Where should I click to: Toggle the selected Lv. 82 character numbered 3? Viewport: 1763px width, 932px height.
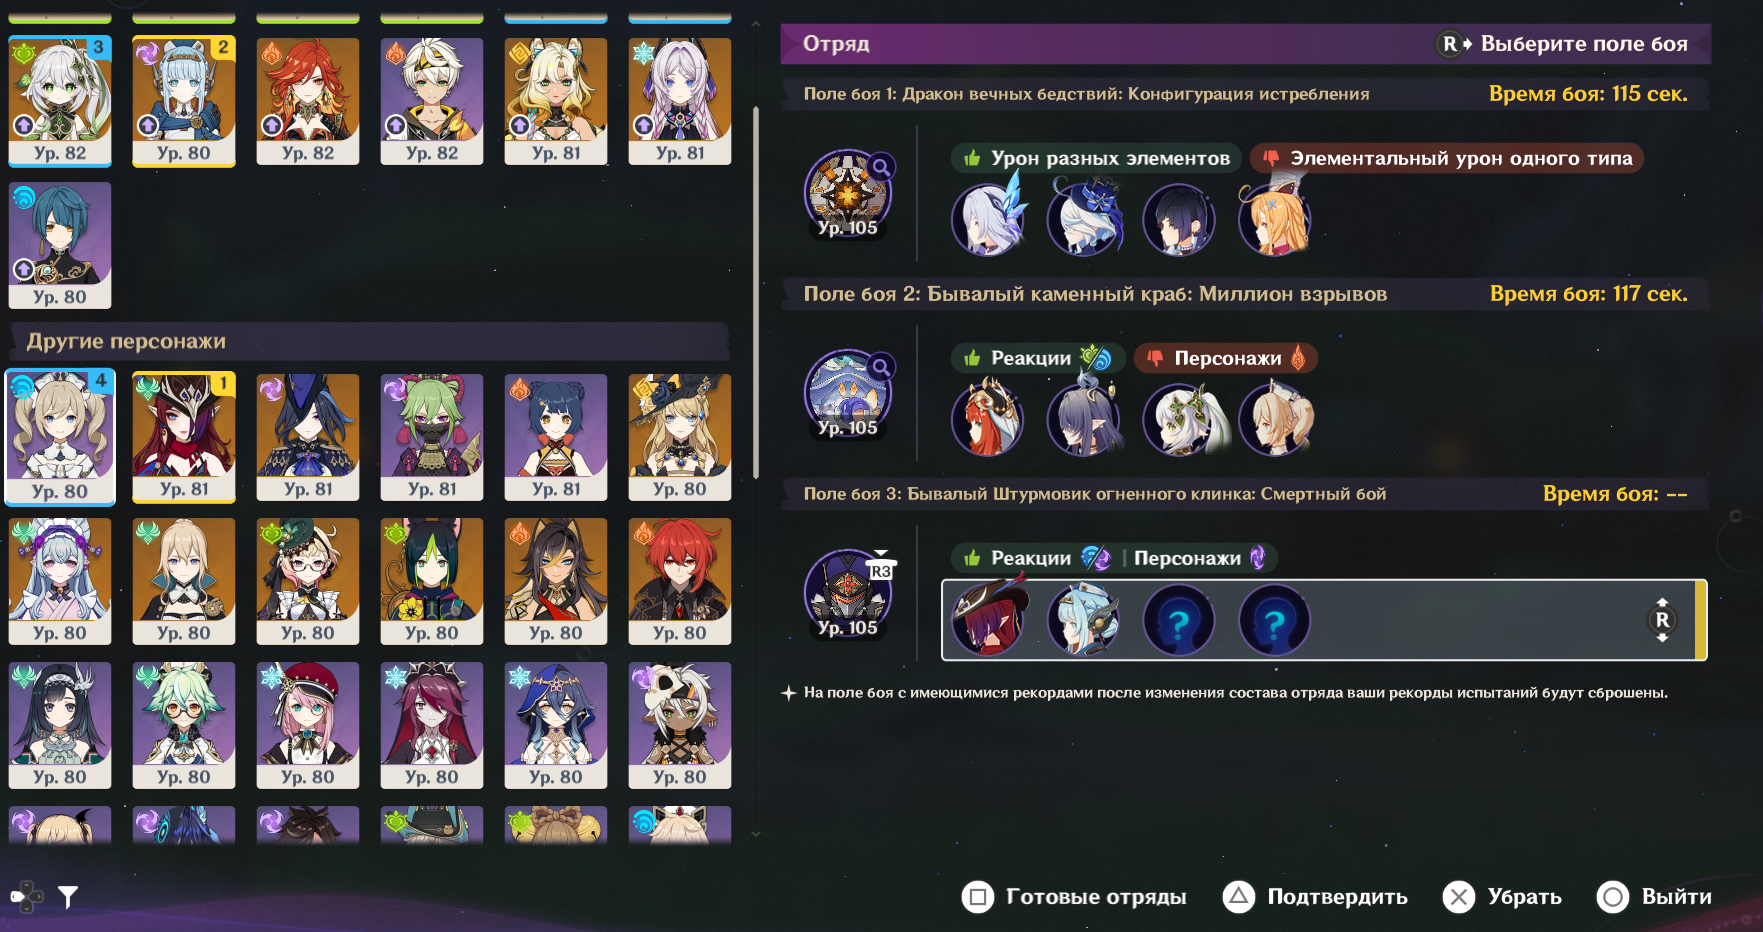click(x=60, y=101)
